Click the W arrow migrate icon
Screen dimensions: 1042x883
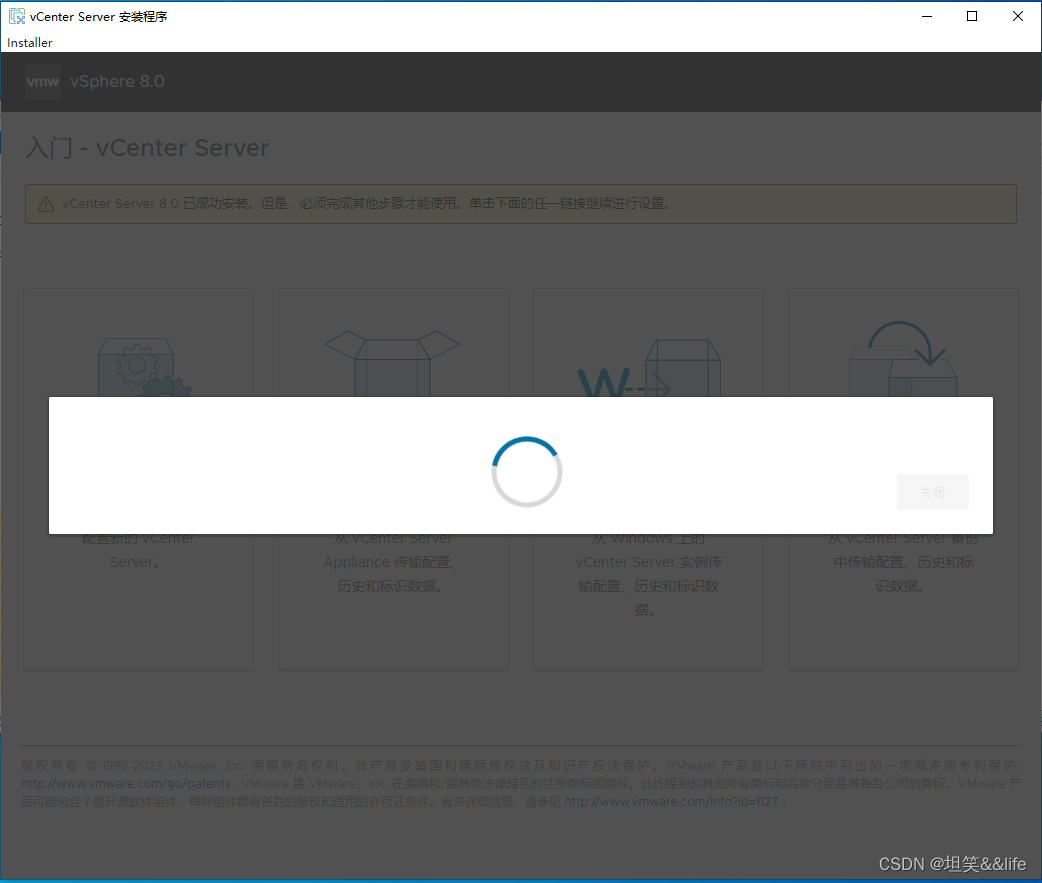pos(649,368)
